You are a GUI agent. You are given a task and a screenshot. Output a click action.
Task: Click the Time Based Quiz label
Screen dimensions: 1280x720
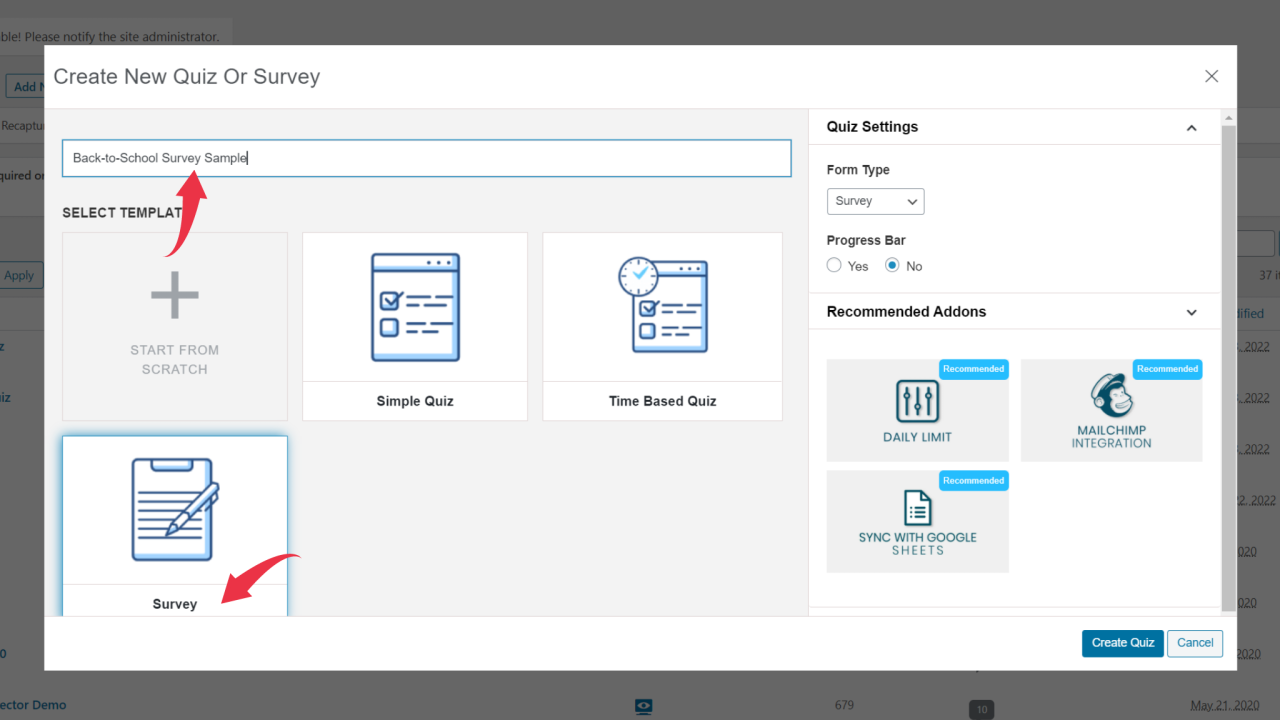[x=662, y=401]
